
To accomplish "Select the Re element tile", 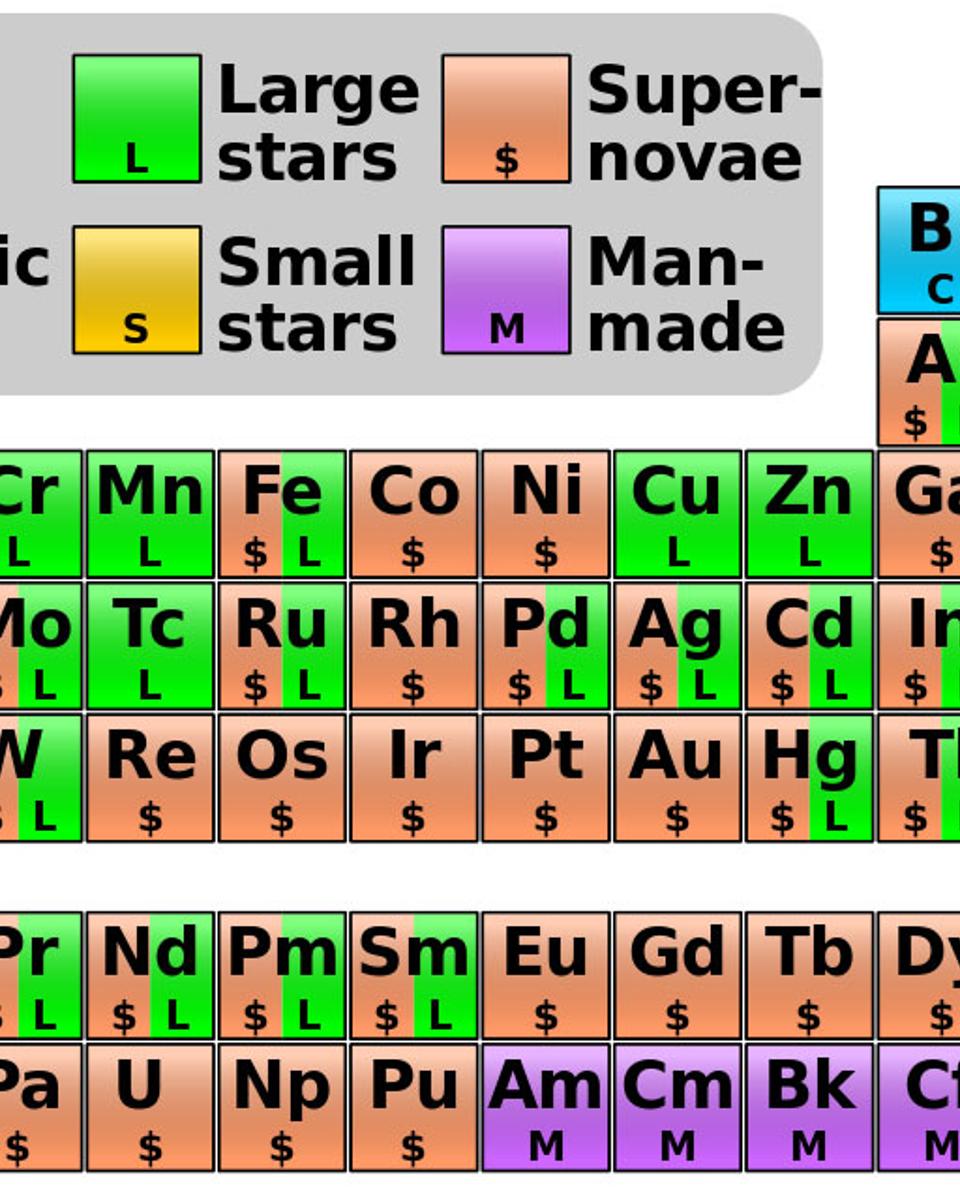I will click(x=150, y=778).
